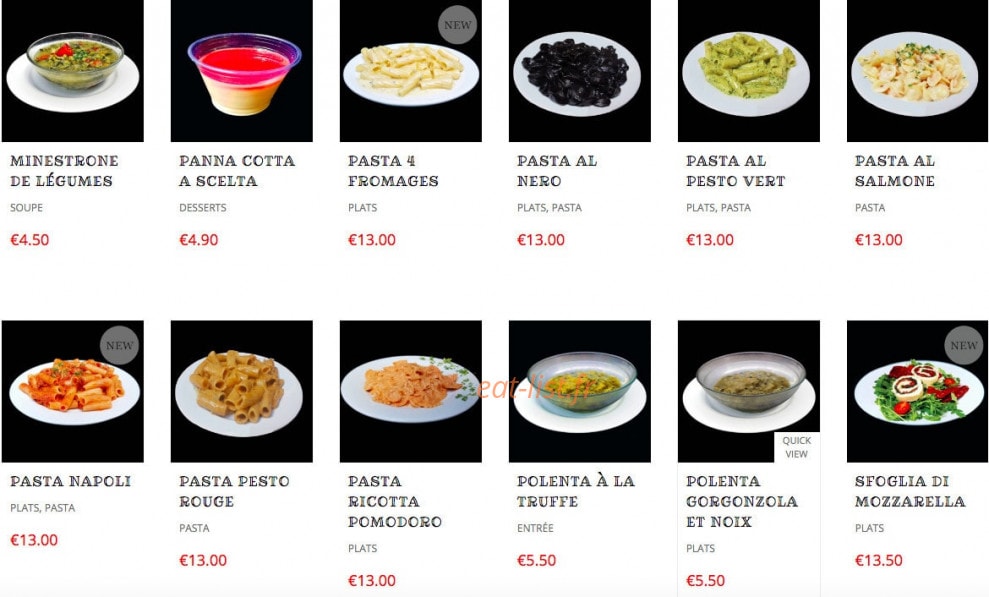The width and height of the screenshot is (989, 597).
Task: Click the Polenta Gorgonzola et Noix title
Action: (742, 501)
